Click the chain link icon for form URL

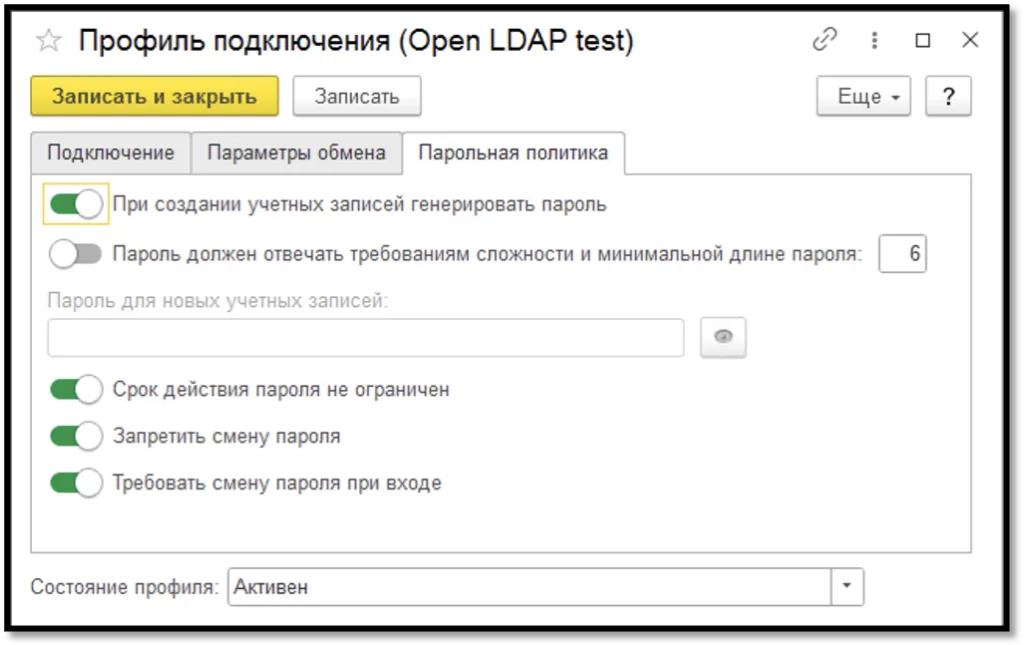(x=824, y=40)
